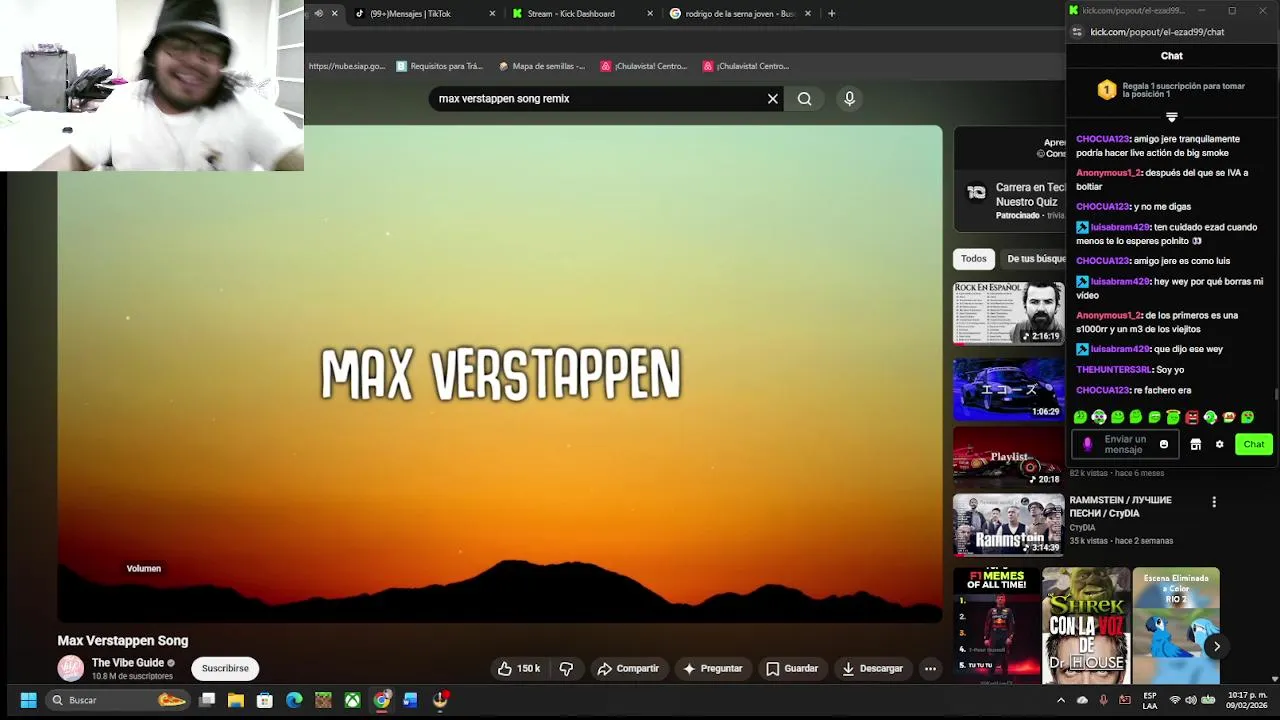Click the Preguntar button
This screenshot has height=720, width=1280.
712,668
